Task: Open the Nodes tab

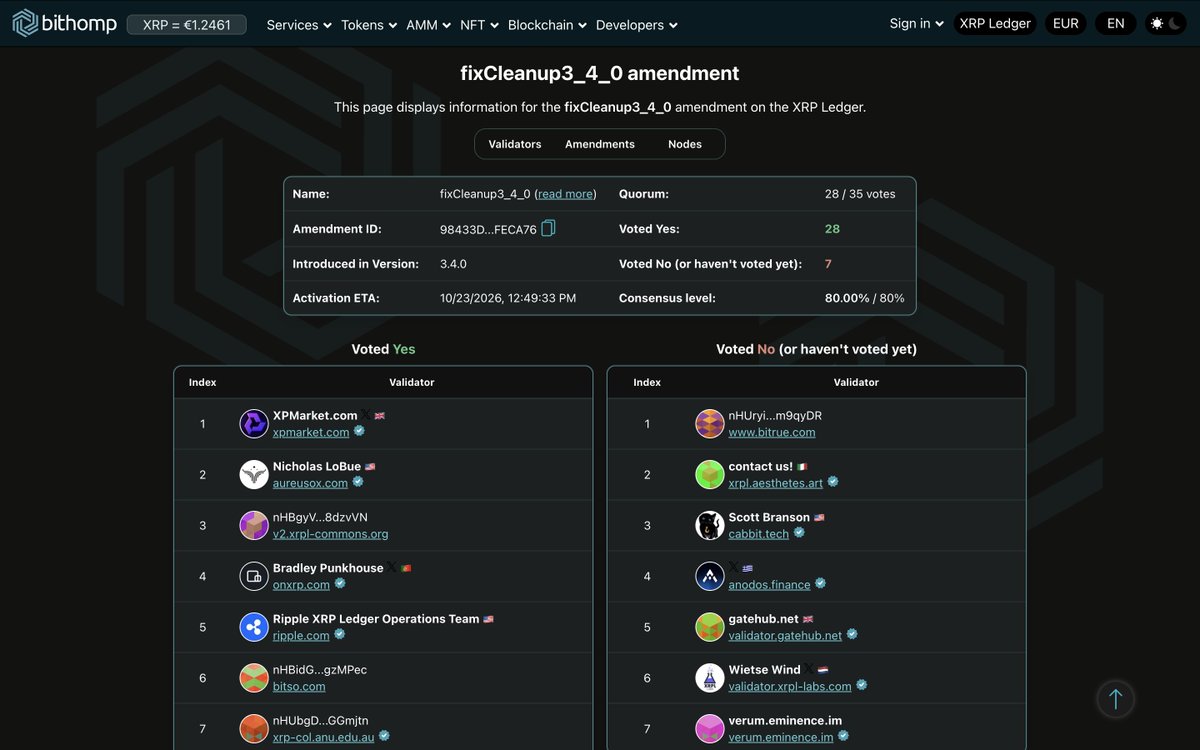Action: point(685,144)
